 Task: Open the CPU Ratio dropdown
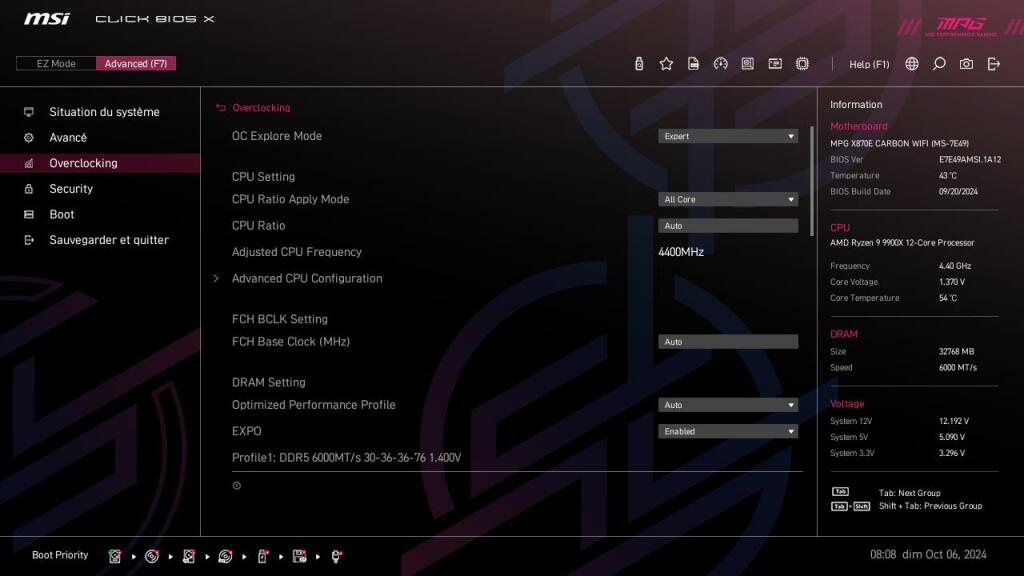click(x=728, y=225)
